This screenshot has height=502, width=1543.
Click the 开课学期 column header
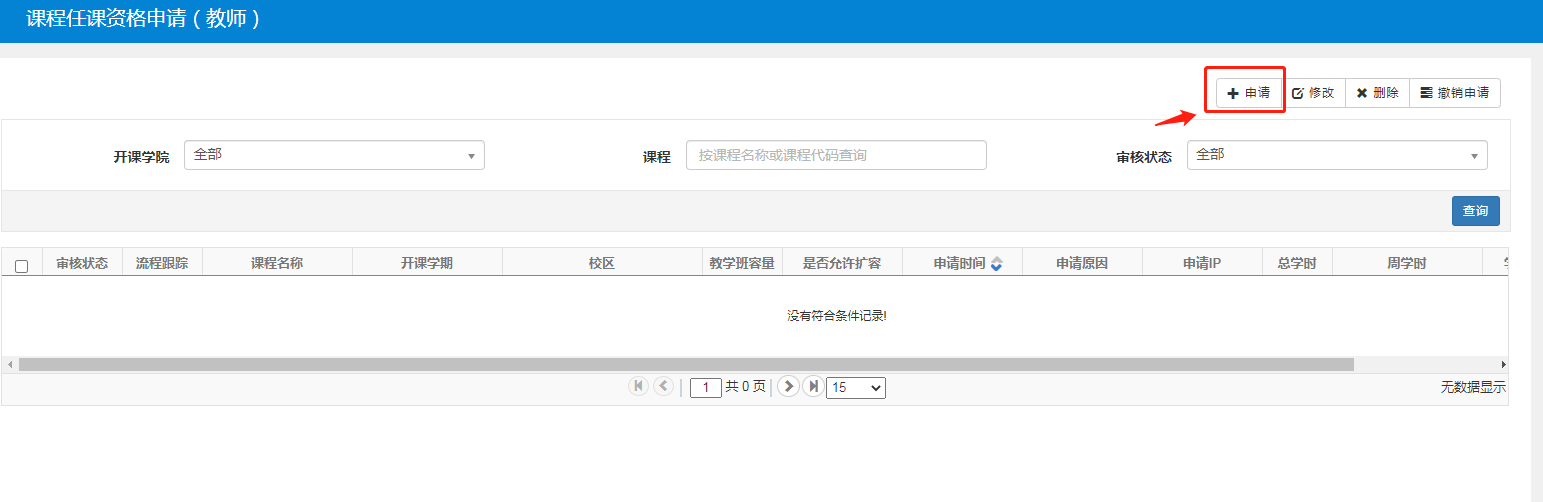pos(426,263)
